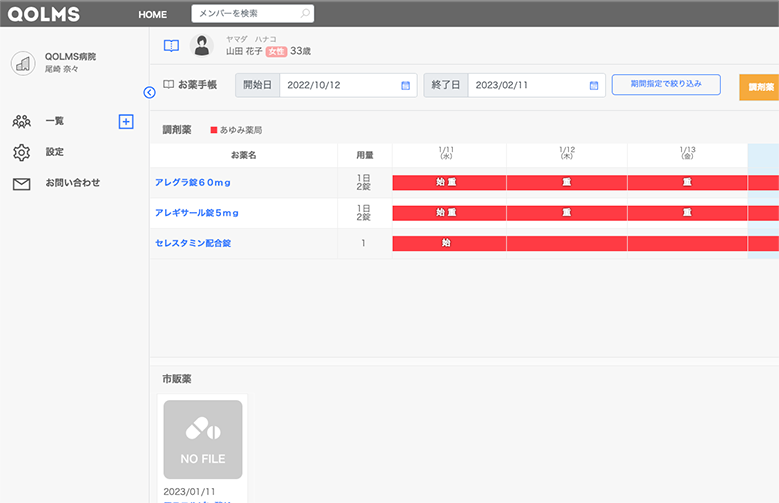The width and height of the screenshot is (779, 503).
Task: Click the QOLMS病院 hospital profile icon
Action: [23, 62]
